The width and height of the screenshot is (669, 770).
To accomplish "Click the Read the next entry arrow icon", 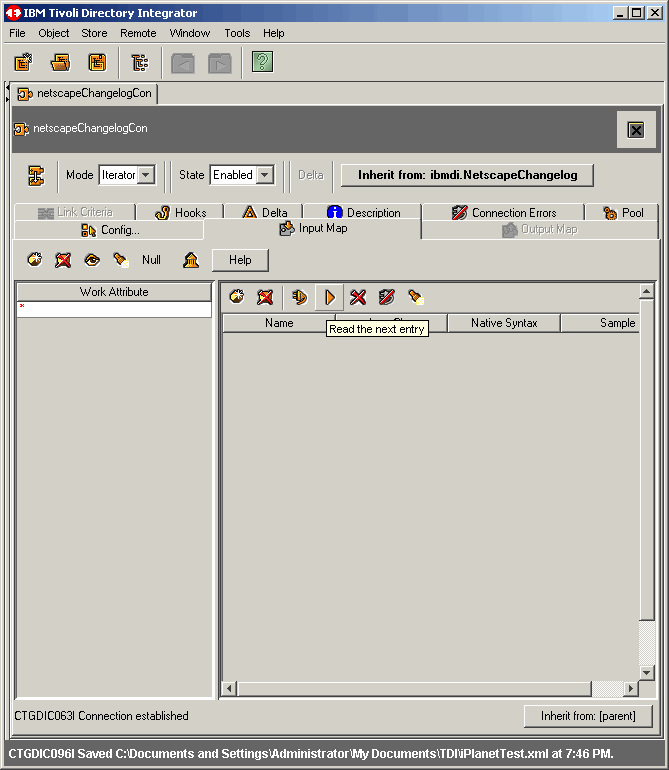I will (329, 297).
